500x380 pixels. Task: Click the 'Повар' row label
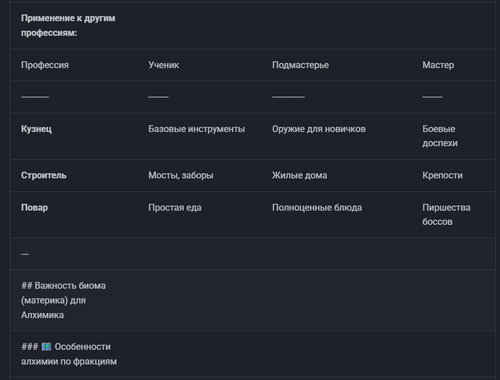pyautogui.click(x=34, y=208)
